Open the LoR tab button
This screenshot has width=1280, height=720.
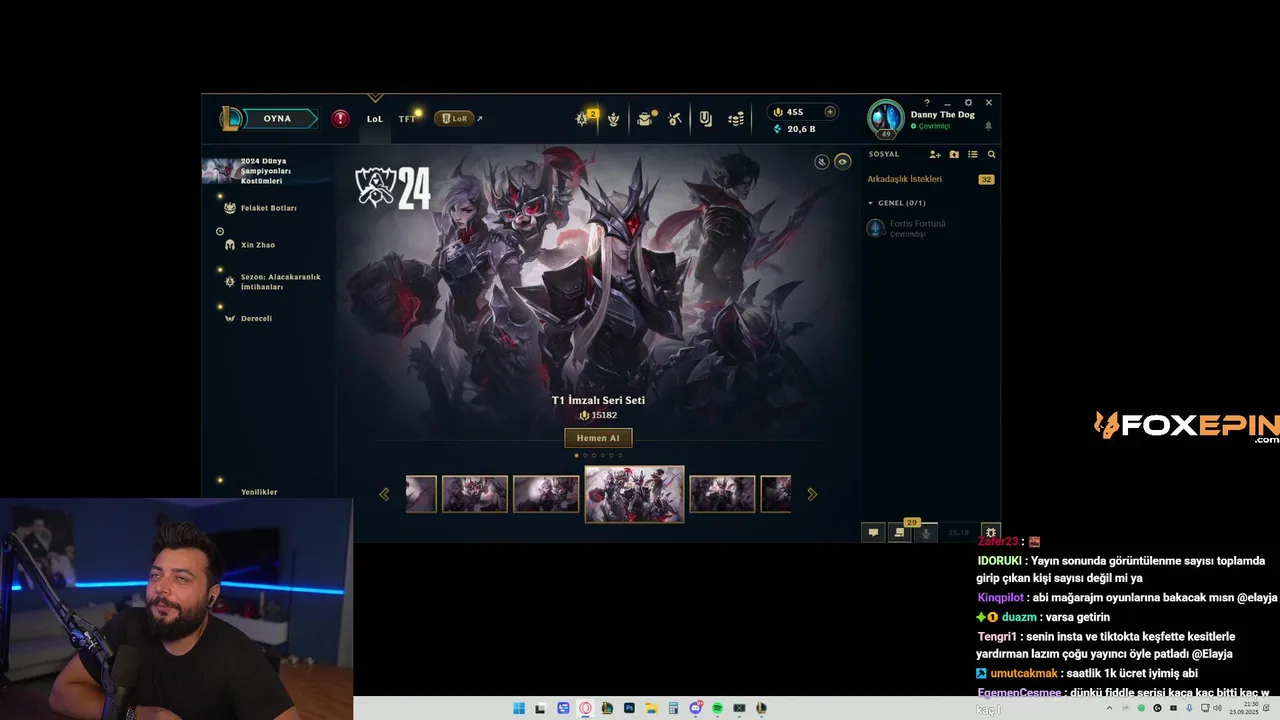tap(454, 118)
